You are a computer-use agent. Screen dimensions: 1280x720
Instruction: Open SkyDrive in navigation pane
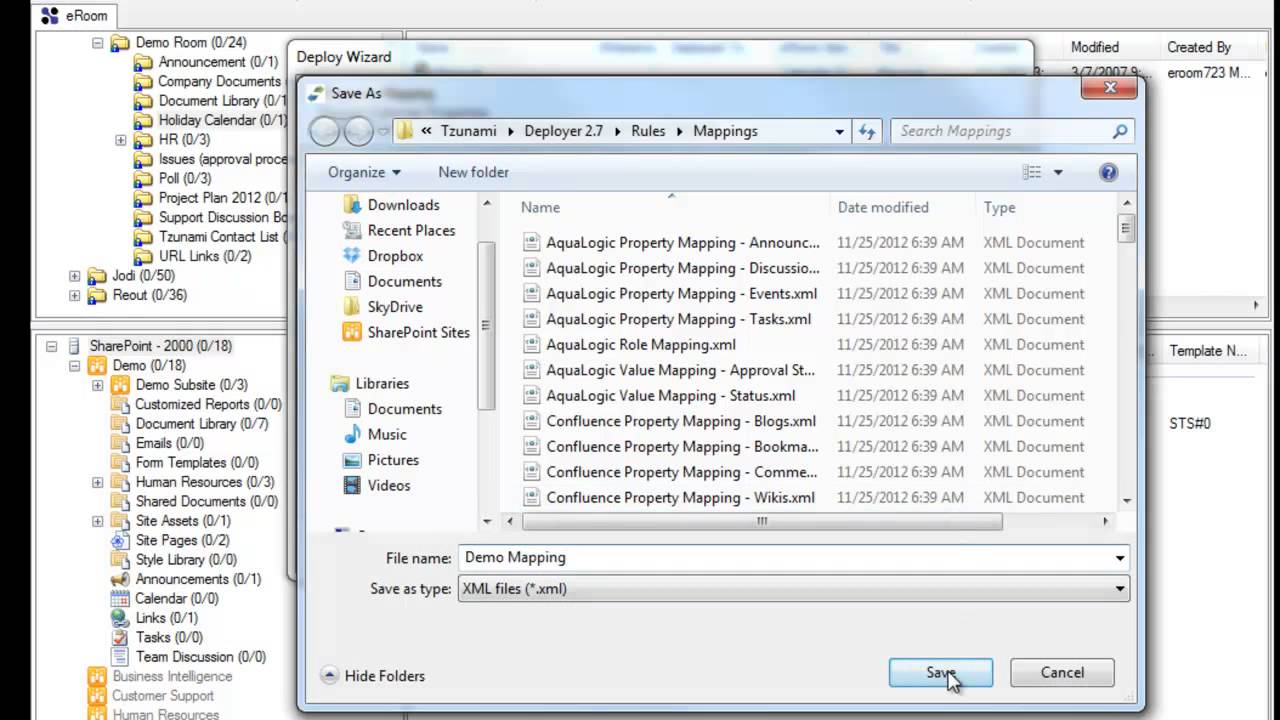(x=395, y=307)
